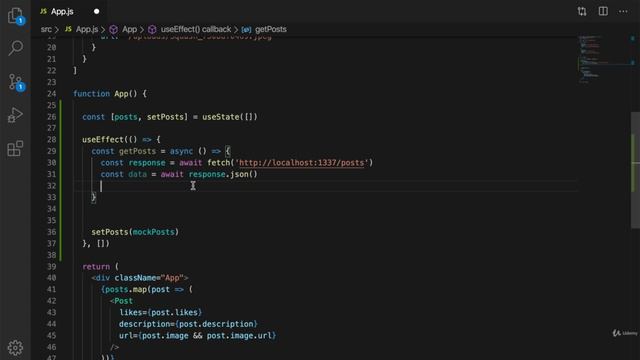Click 'likes={post.likes}' attribute
The image size is (640, 360).
[160, 312]
